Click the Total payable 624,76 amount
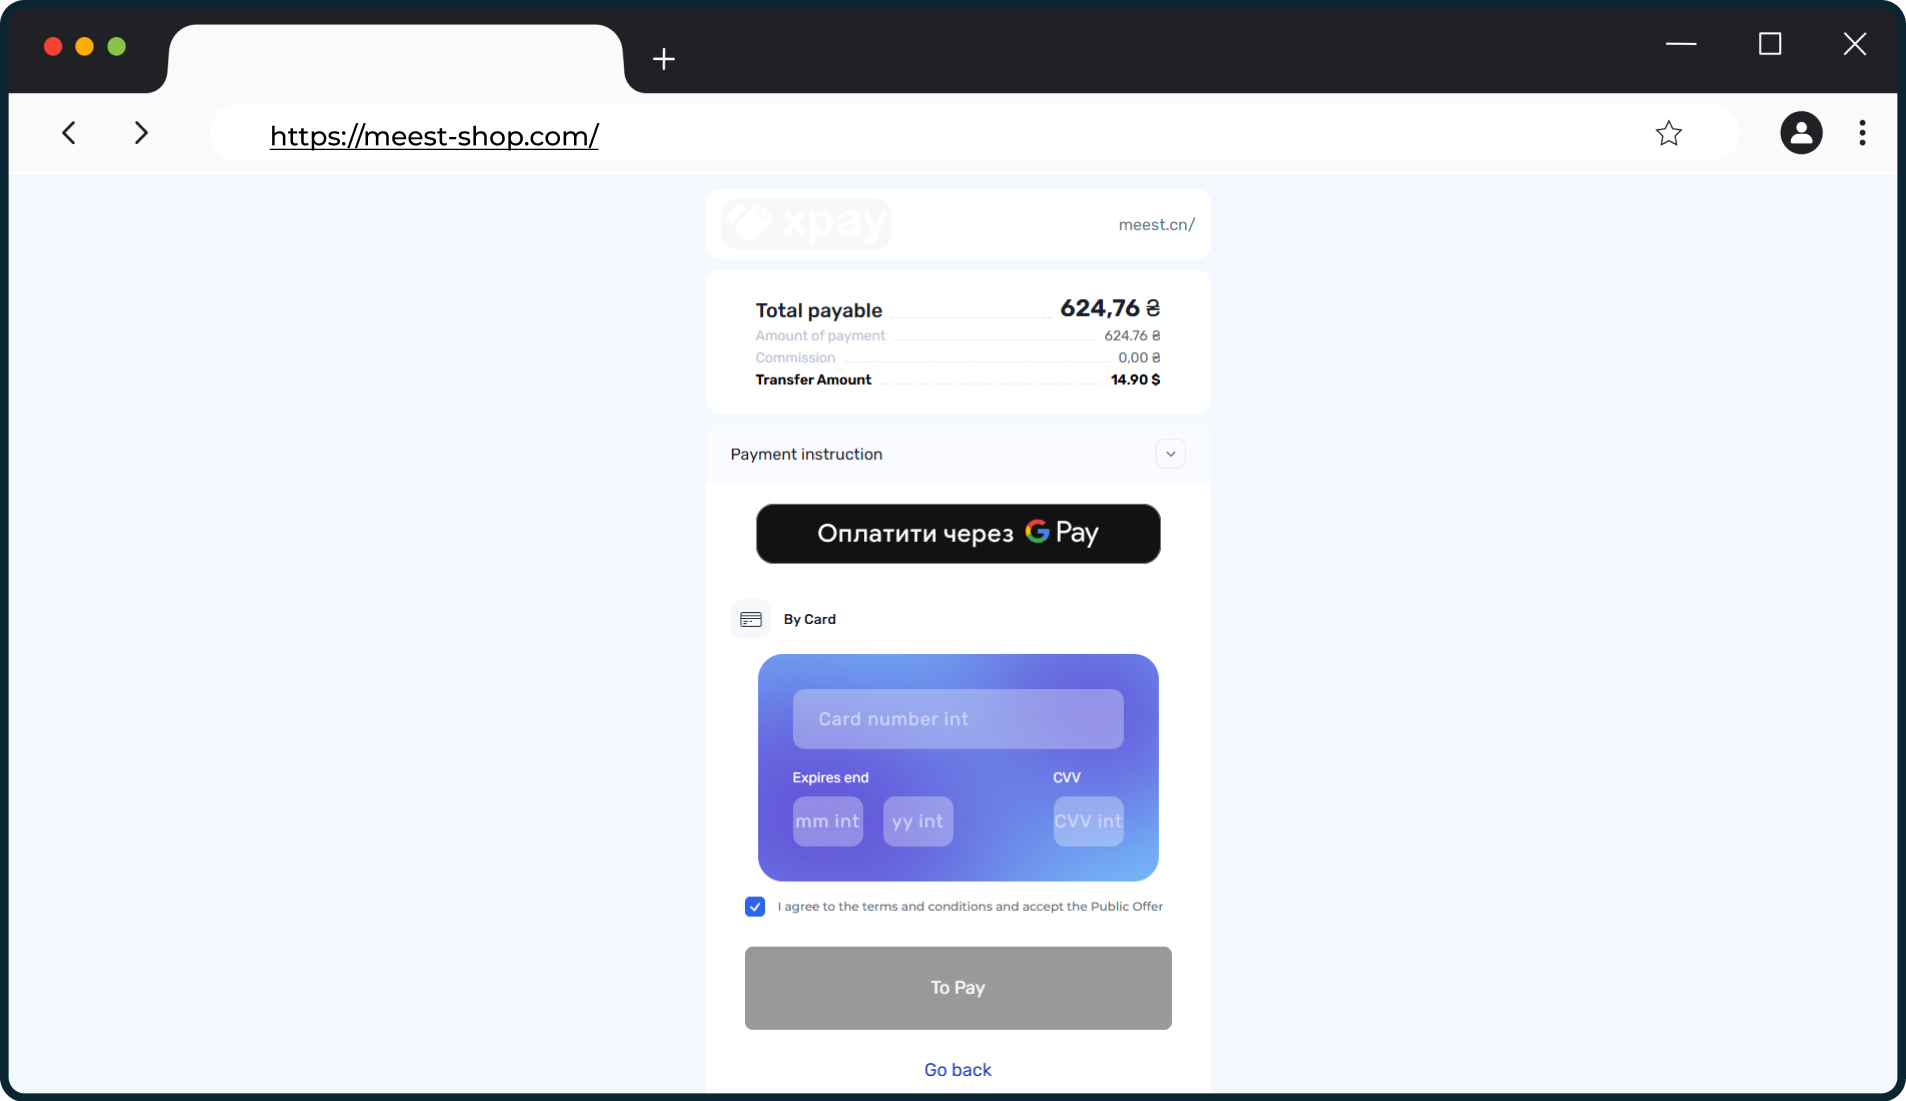 (1110, 308)
